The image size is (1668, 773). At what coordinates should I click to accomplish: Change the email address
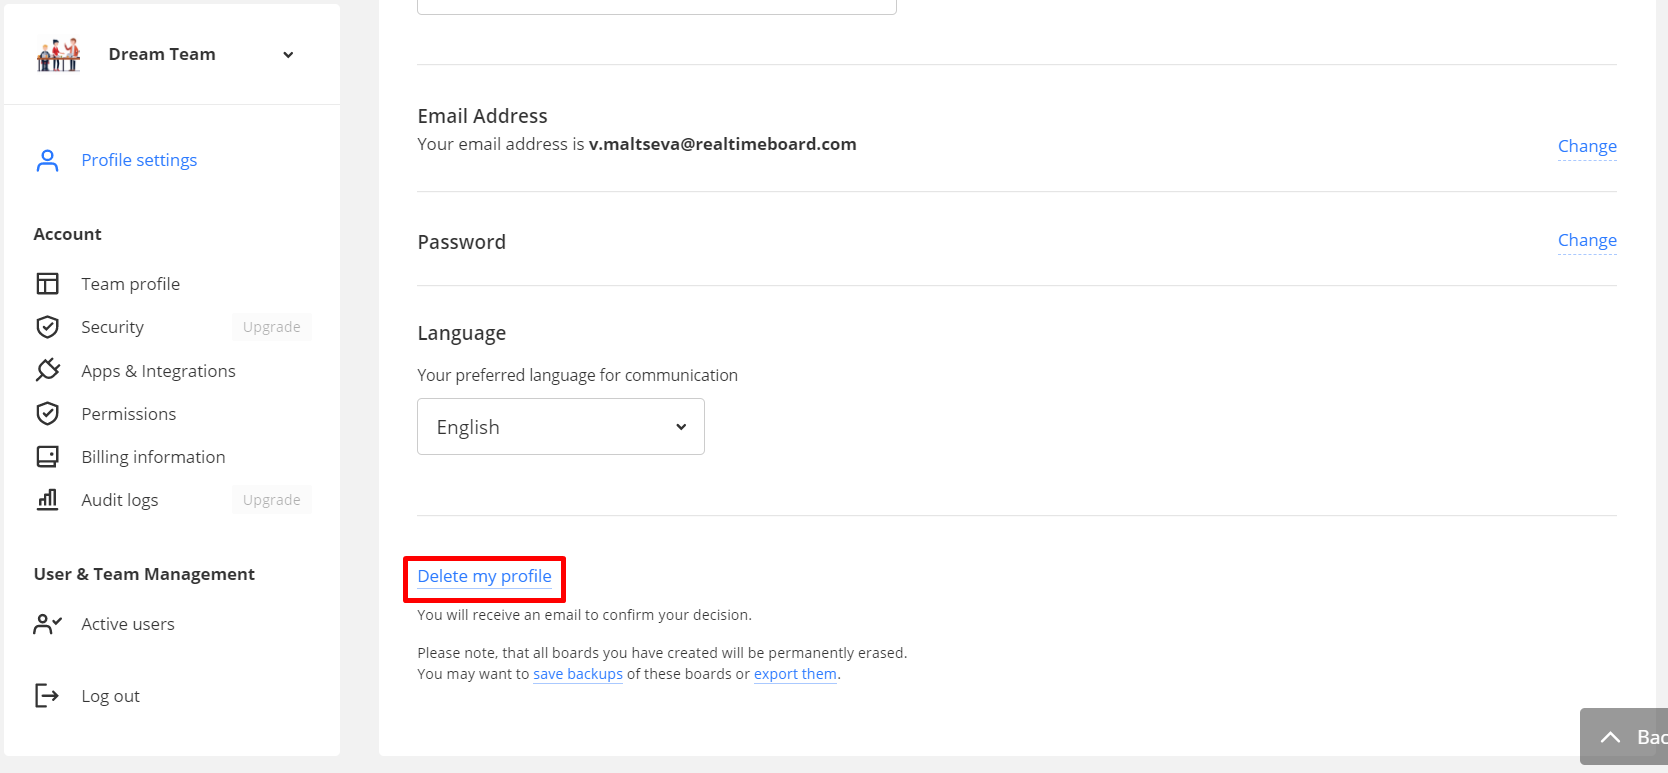point(1586,146)
